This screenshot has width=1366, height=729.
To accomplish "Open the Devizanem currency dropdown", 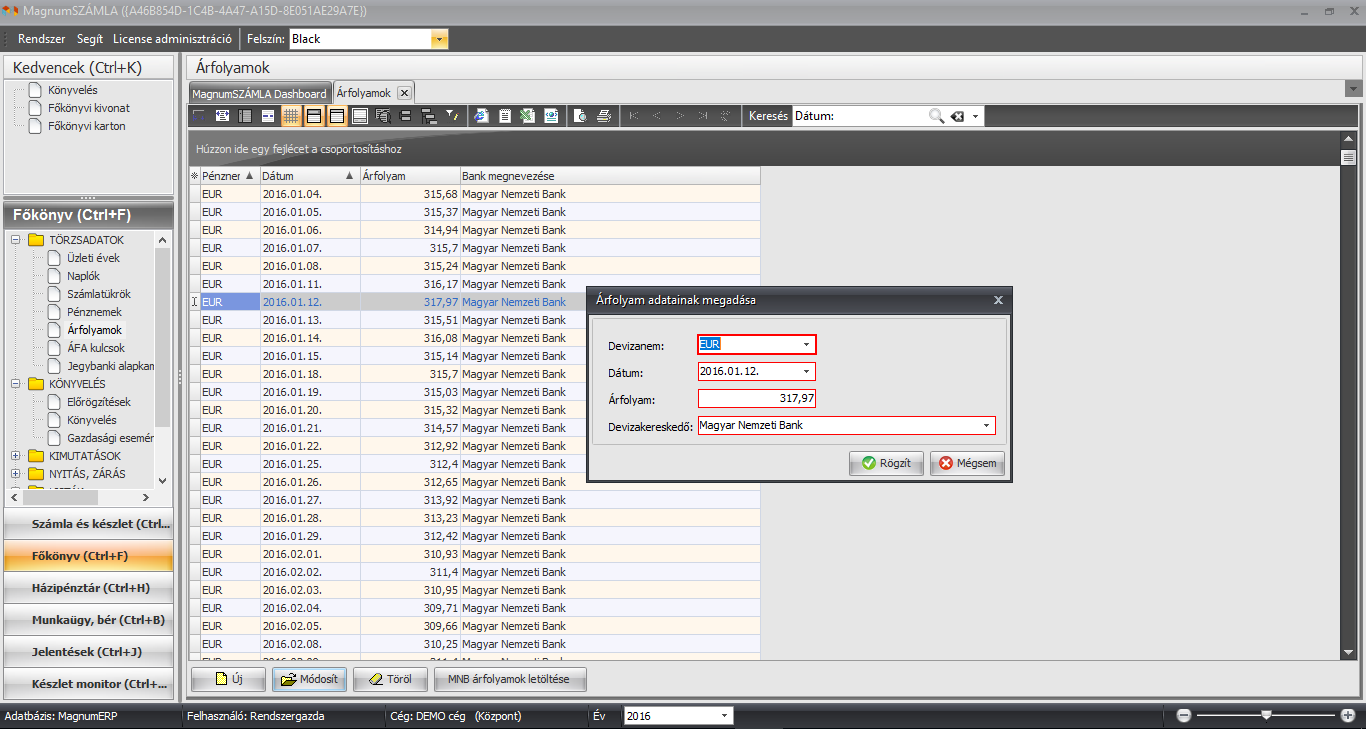I will click(806, 345).
